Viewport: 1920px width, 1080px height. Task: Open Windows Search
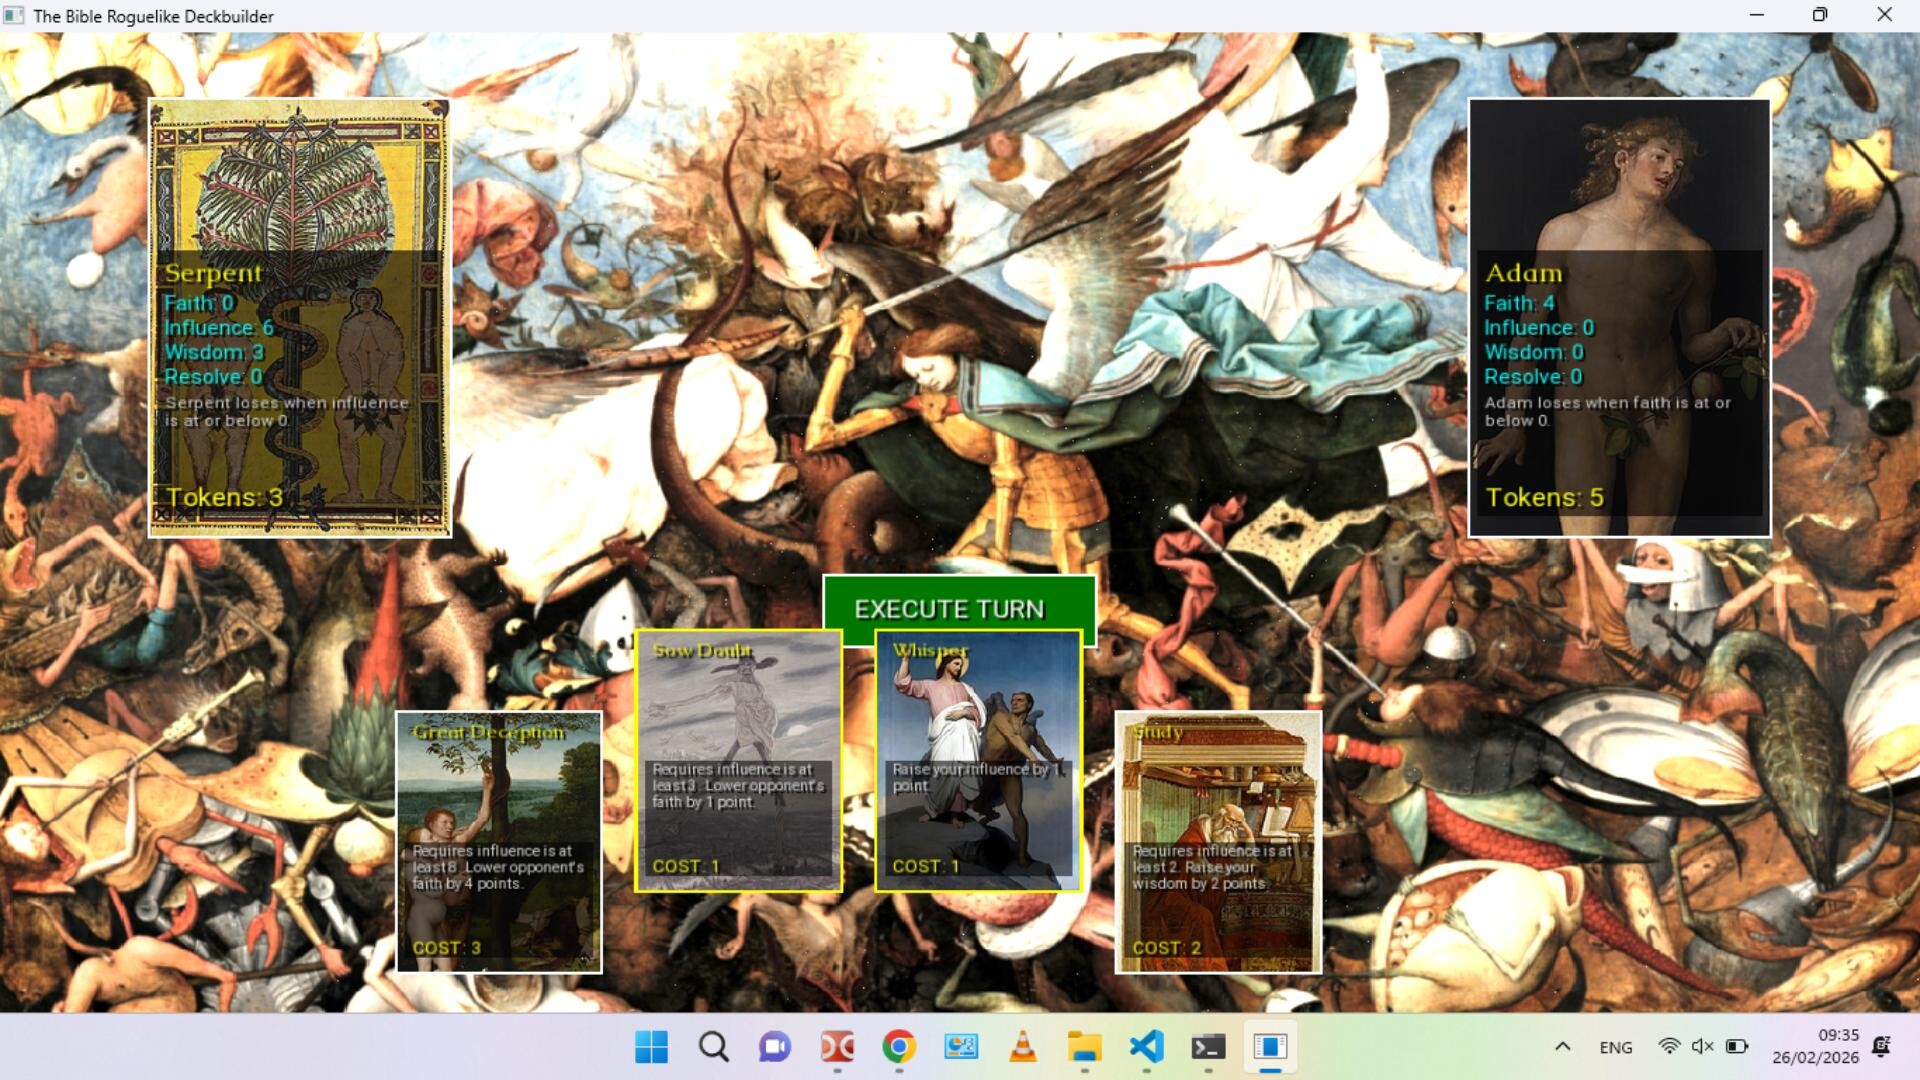tap(713, 1048)
